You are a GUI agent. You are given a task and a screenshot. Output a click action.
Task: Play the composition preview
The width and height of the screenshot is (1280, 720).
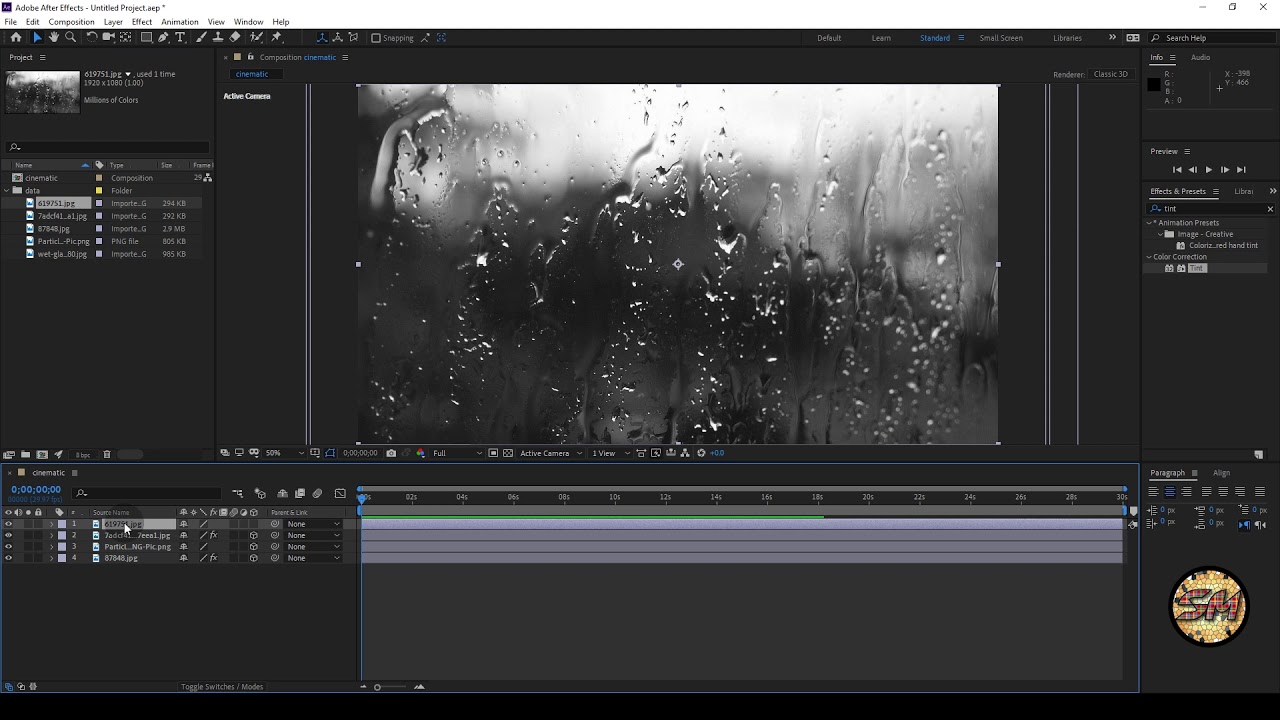click(x=1208, y=170)
